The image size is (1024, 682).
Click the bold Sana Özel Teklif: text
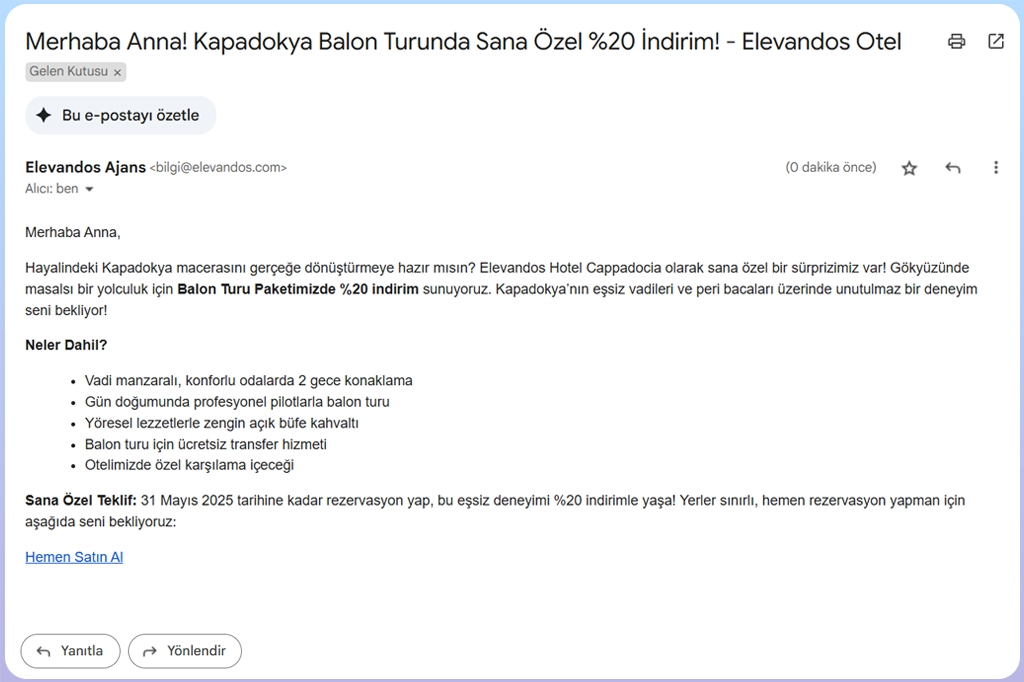pyautogui.click(x=81, y=500)
